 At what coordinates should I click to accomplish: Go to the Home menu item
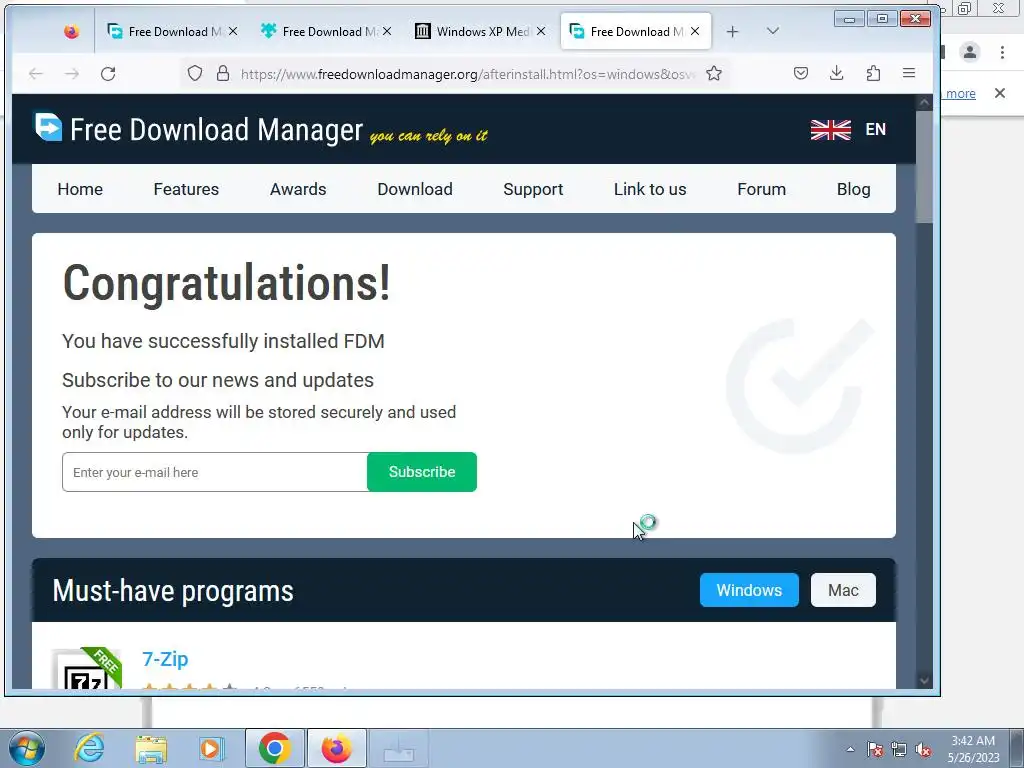tap(80, 189)
